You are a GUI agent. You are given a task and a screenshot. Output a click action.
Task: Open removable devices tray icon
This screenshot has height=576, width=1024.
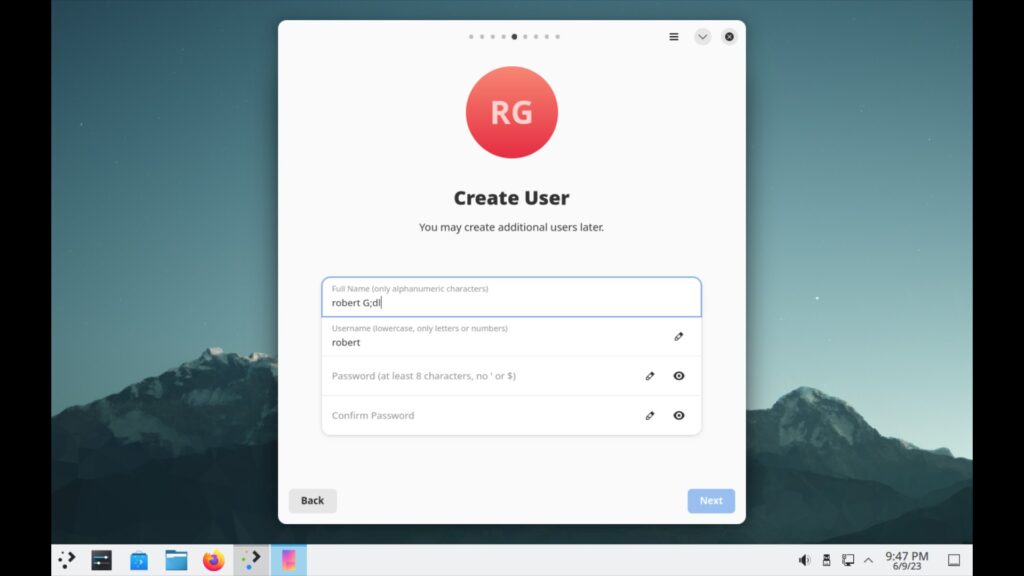(826, 560)
